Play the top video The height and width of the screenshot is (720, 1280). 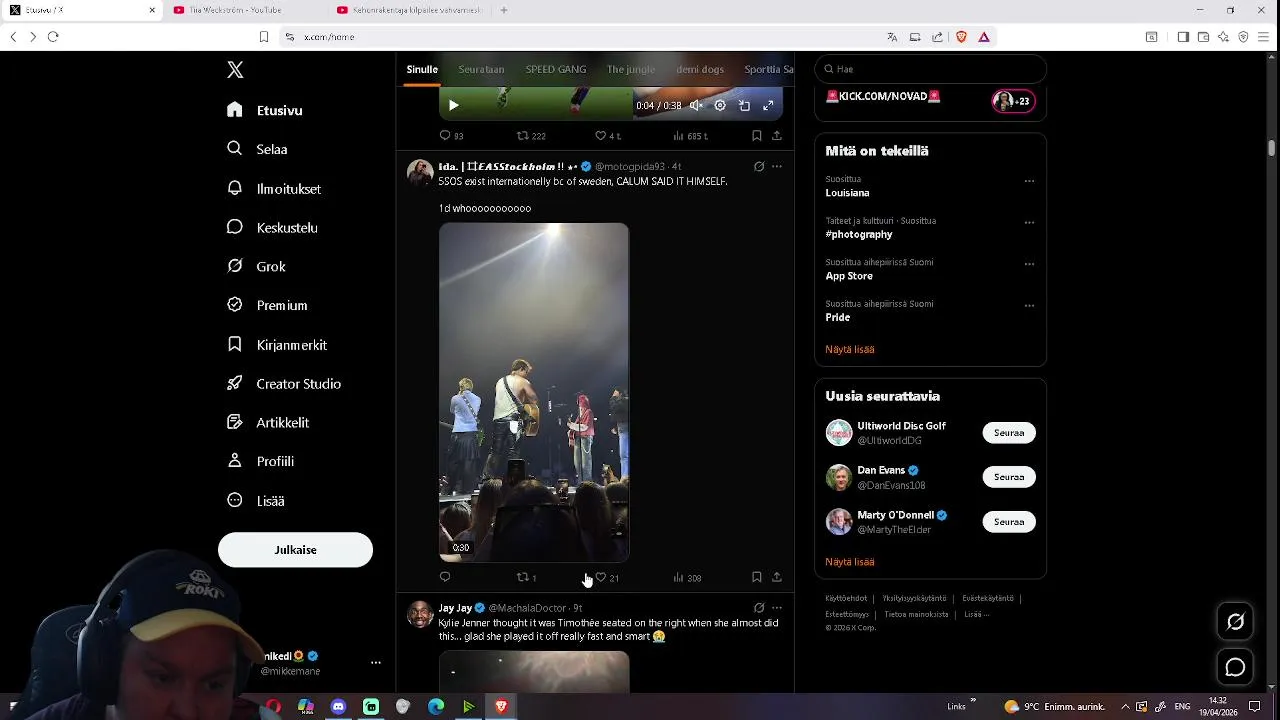pyautogui.click(x=453, y=105)
